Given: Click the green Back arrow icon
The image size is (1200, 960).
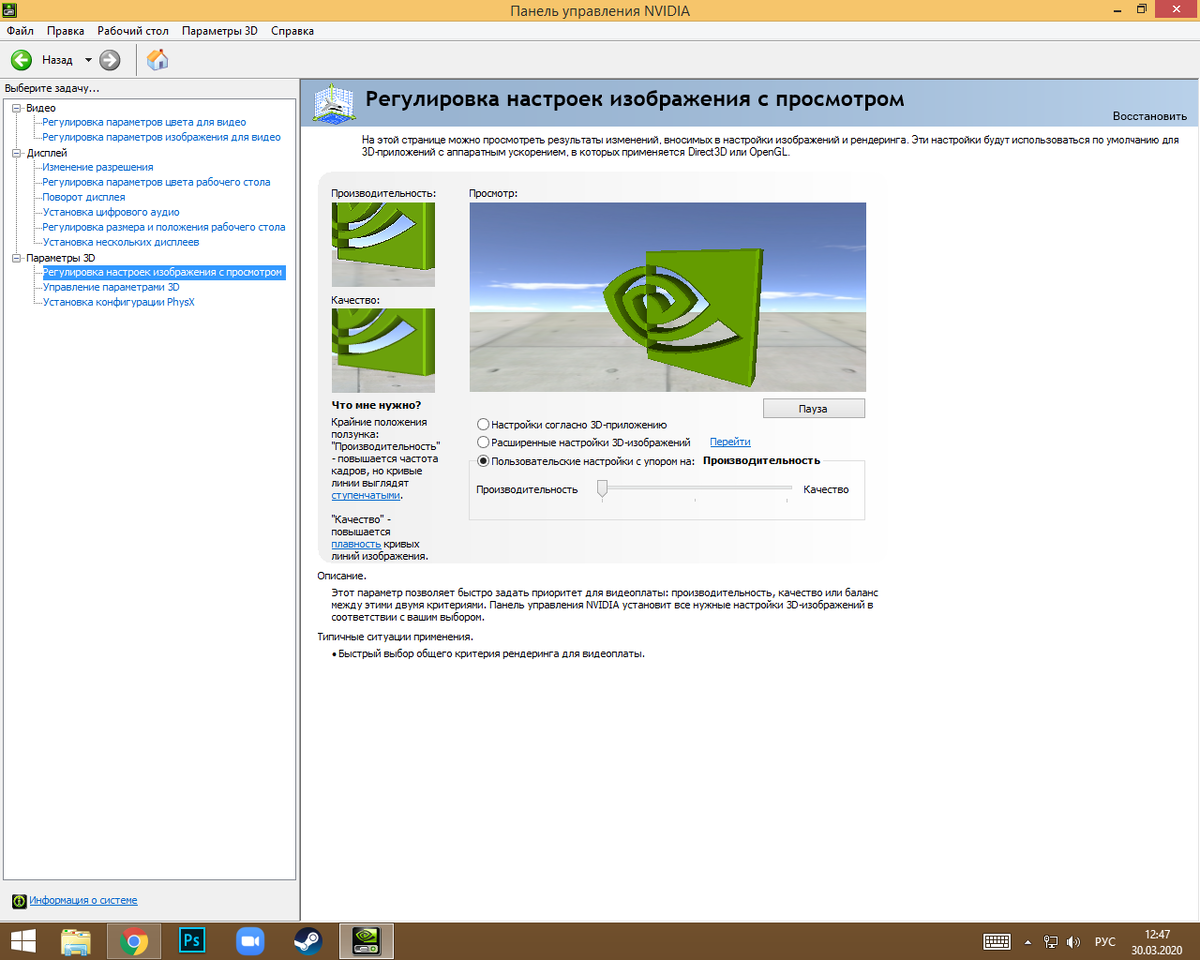Looking at the screenshot, I should [x=21, y=60].
